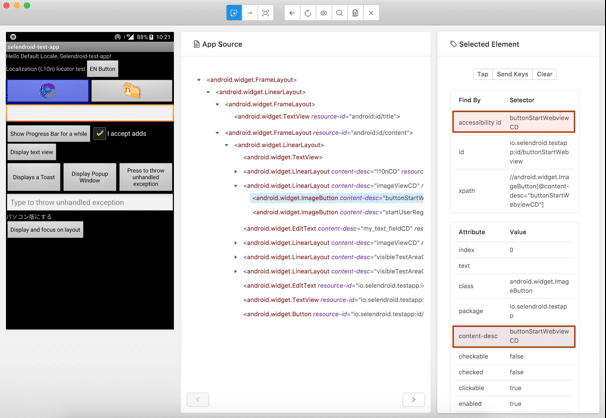606x418 pixels.
Task: Click the Clear element button
Action: 545,74
